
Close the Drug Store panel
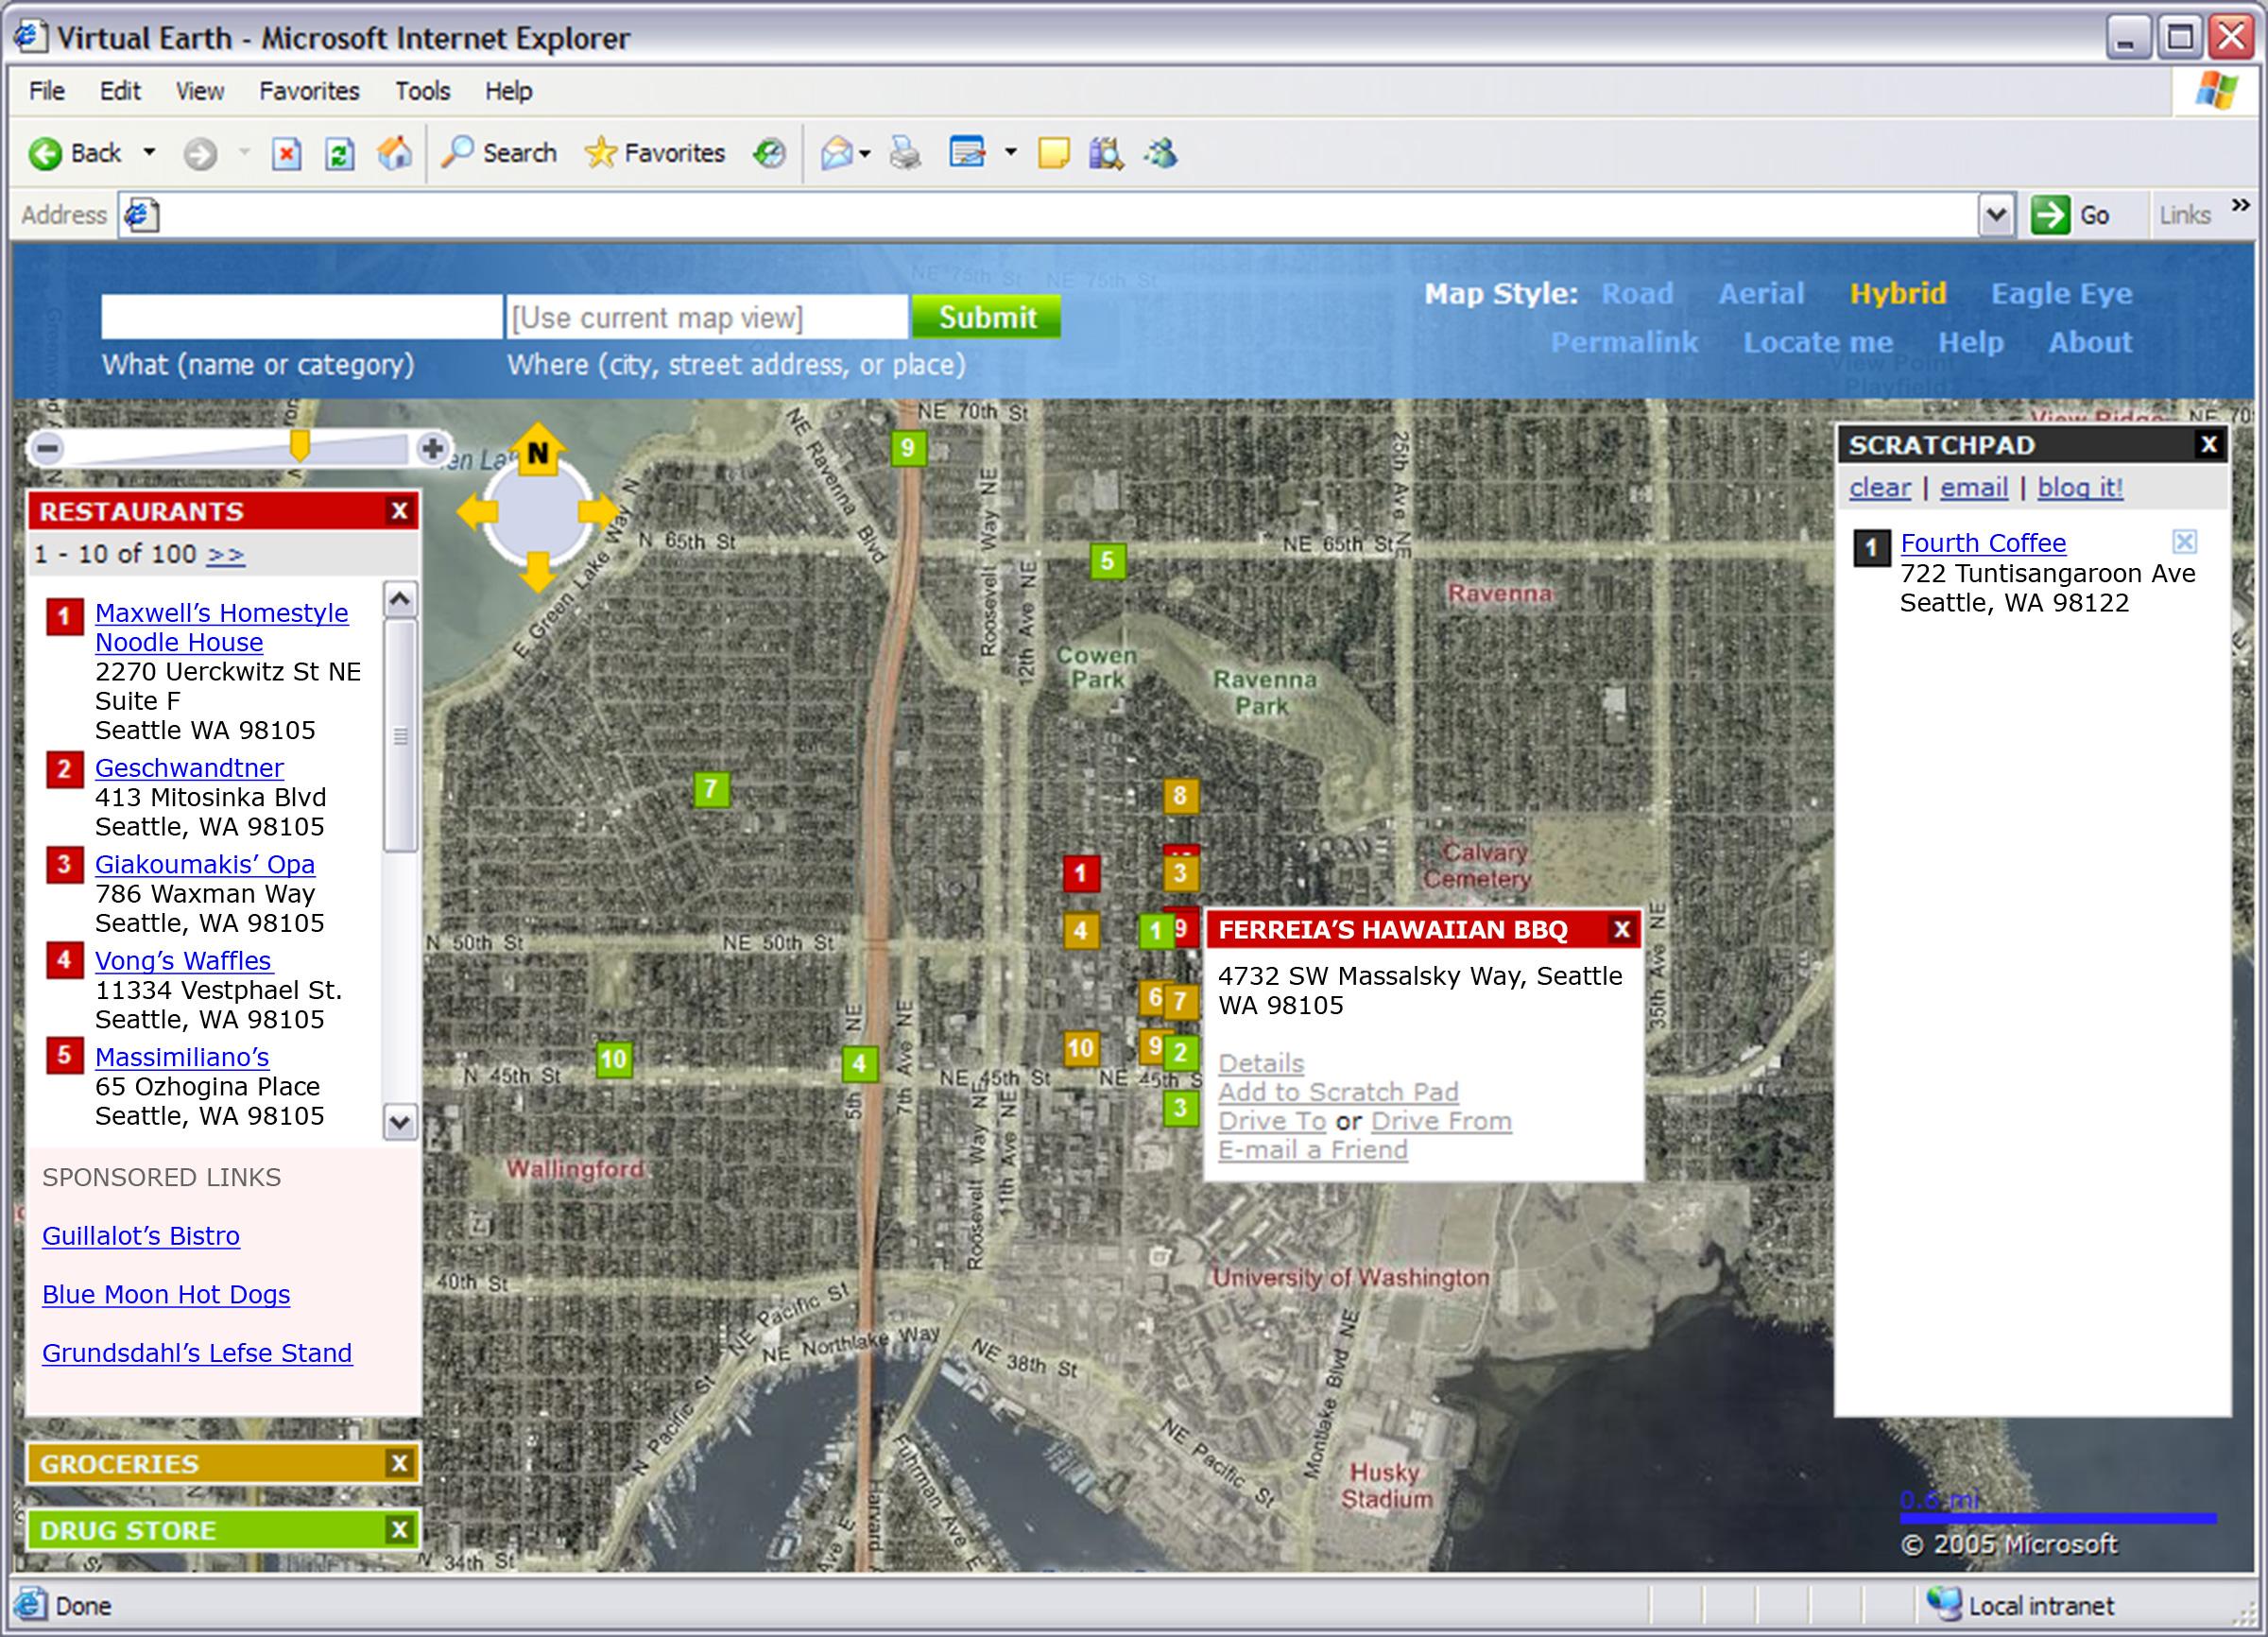[399, 1529]
